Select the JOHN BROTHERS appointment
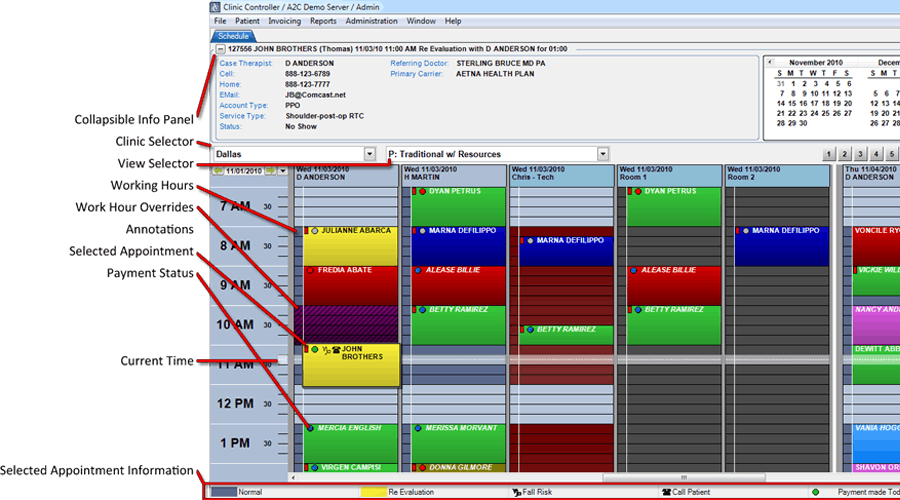The image size is (900, 500). pos(351,365)
